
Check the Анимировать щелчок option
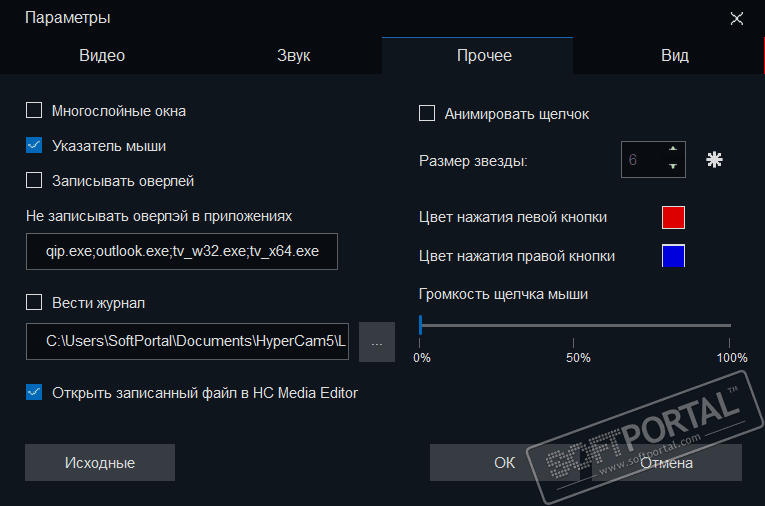[x=427, y=114]
